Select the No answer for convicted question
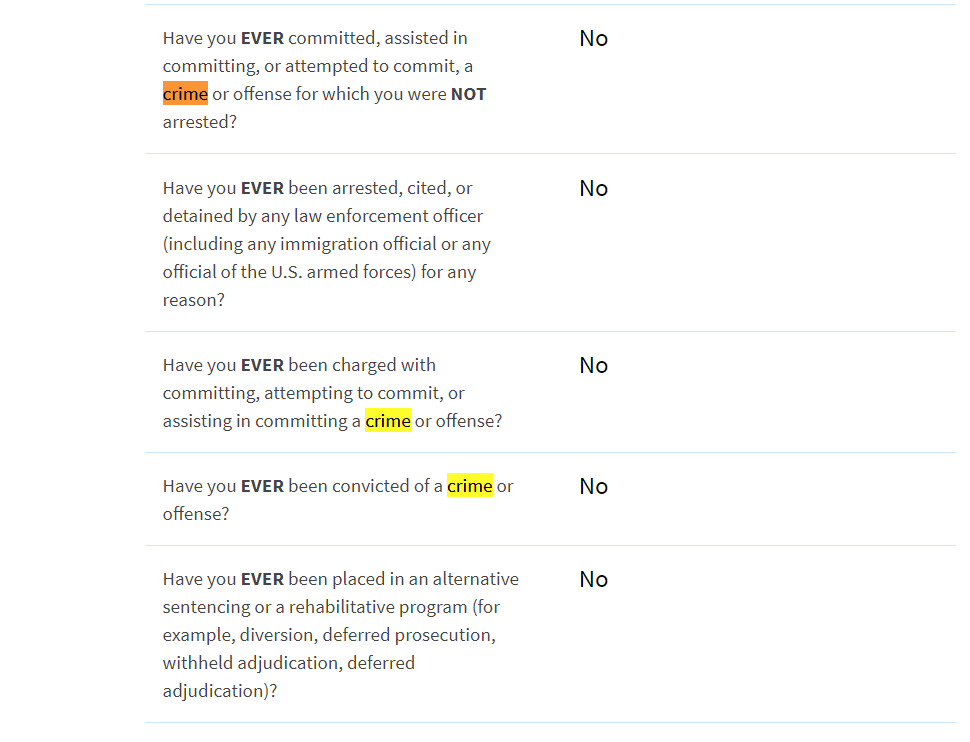 (593, 486)
